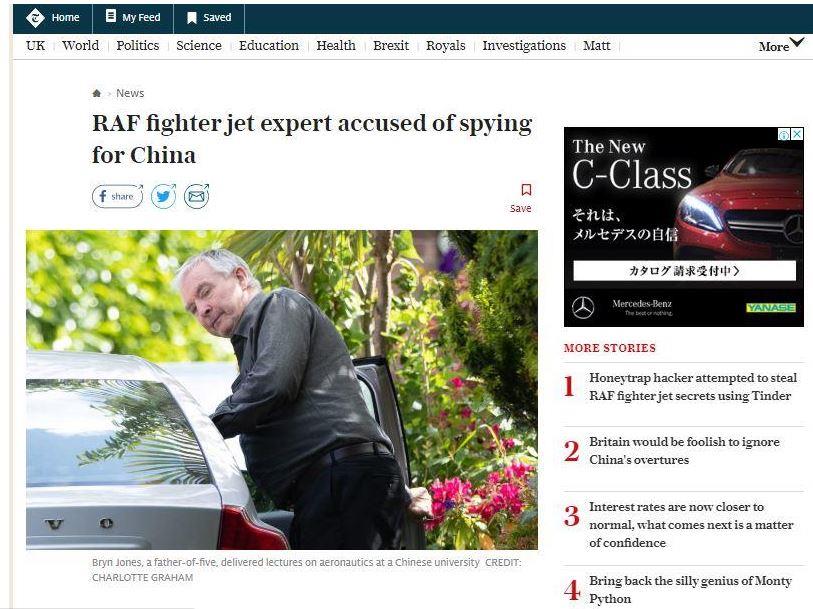The width and height of the screenshot is (813, 609).
Task: Click the breadcrumb home icon
Action: (96, 93)
